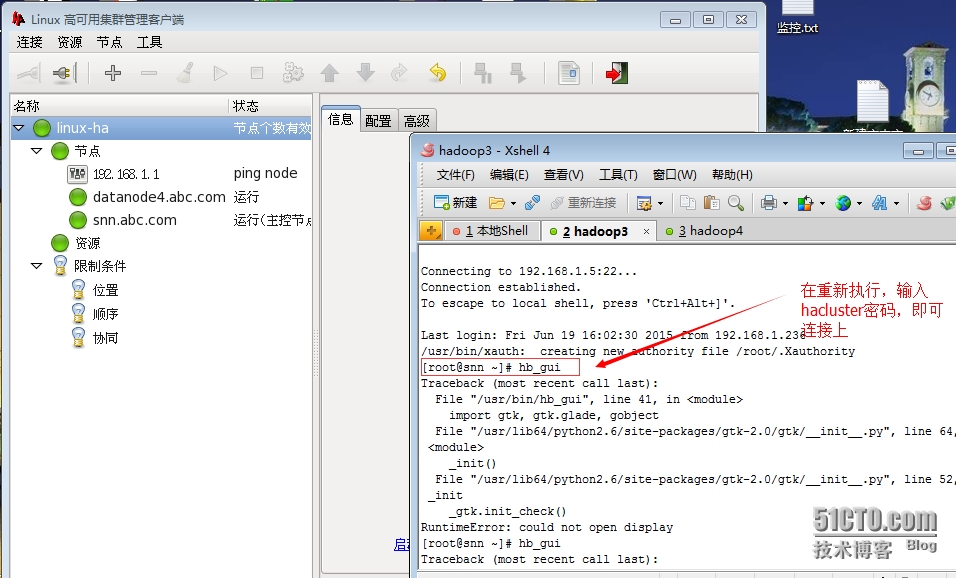Click the plus add-item icon in HA toolbar
Image resolution: width=956 pixels, height=578 pixels.
113,74
